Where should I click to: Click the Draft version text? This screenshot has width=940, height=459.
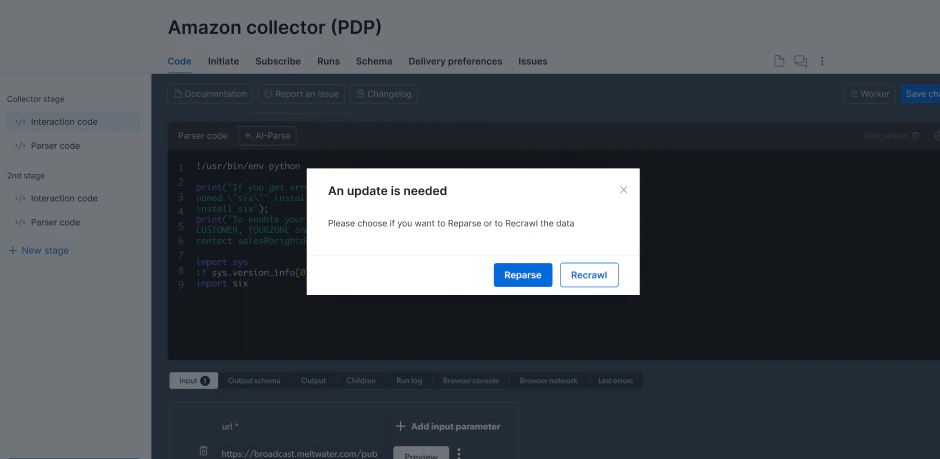(x=885, y=136)
